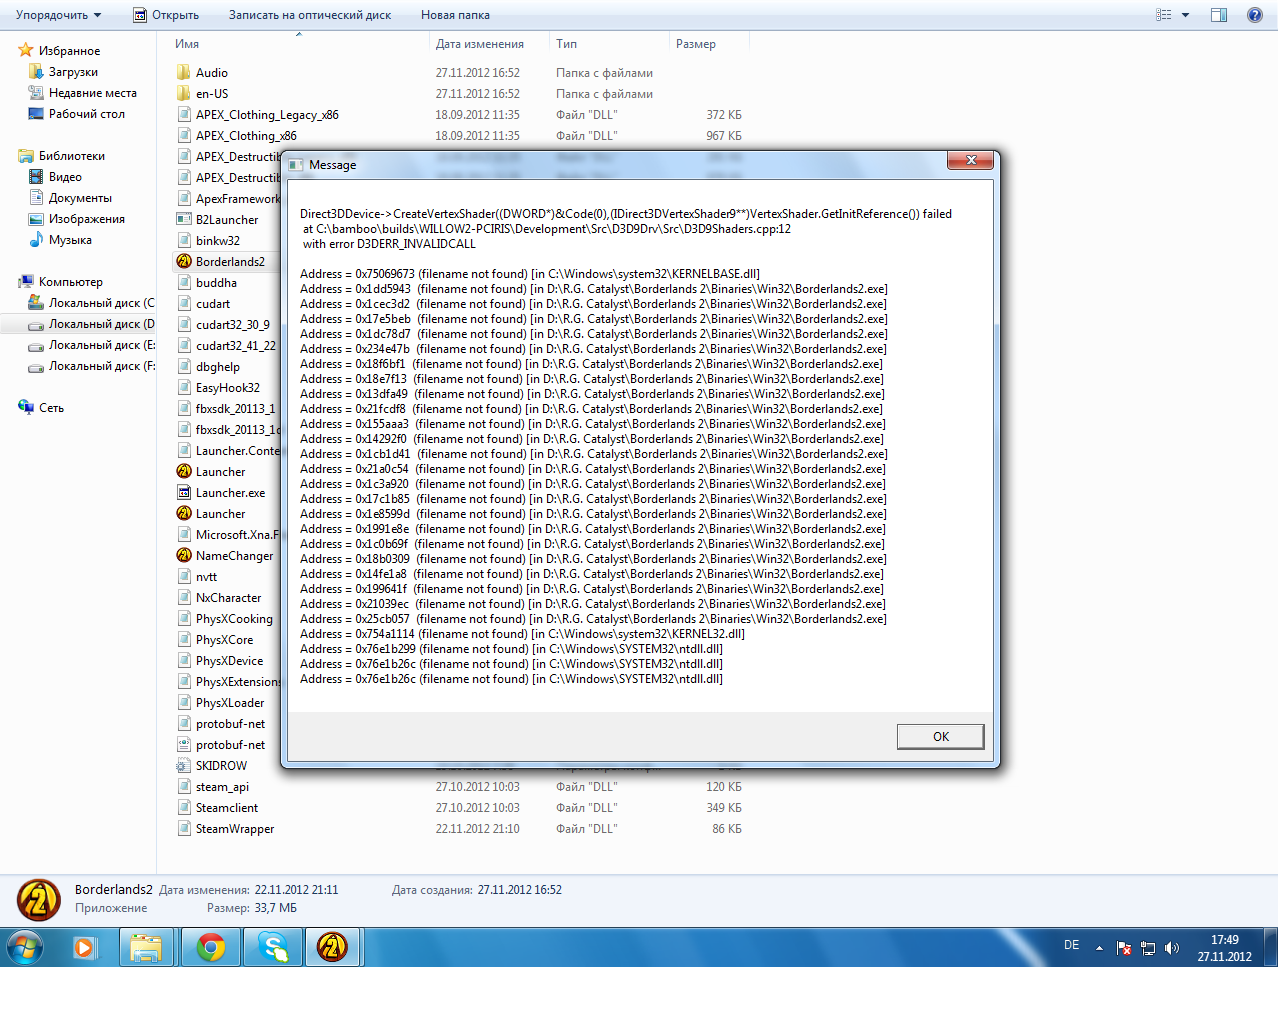The image size is (1280, 1024).
Task: Select the Borderlands2 application icon in list
Action: (x=184, y=261)
